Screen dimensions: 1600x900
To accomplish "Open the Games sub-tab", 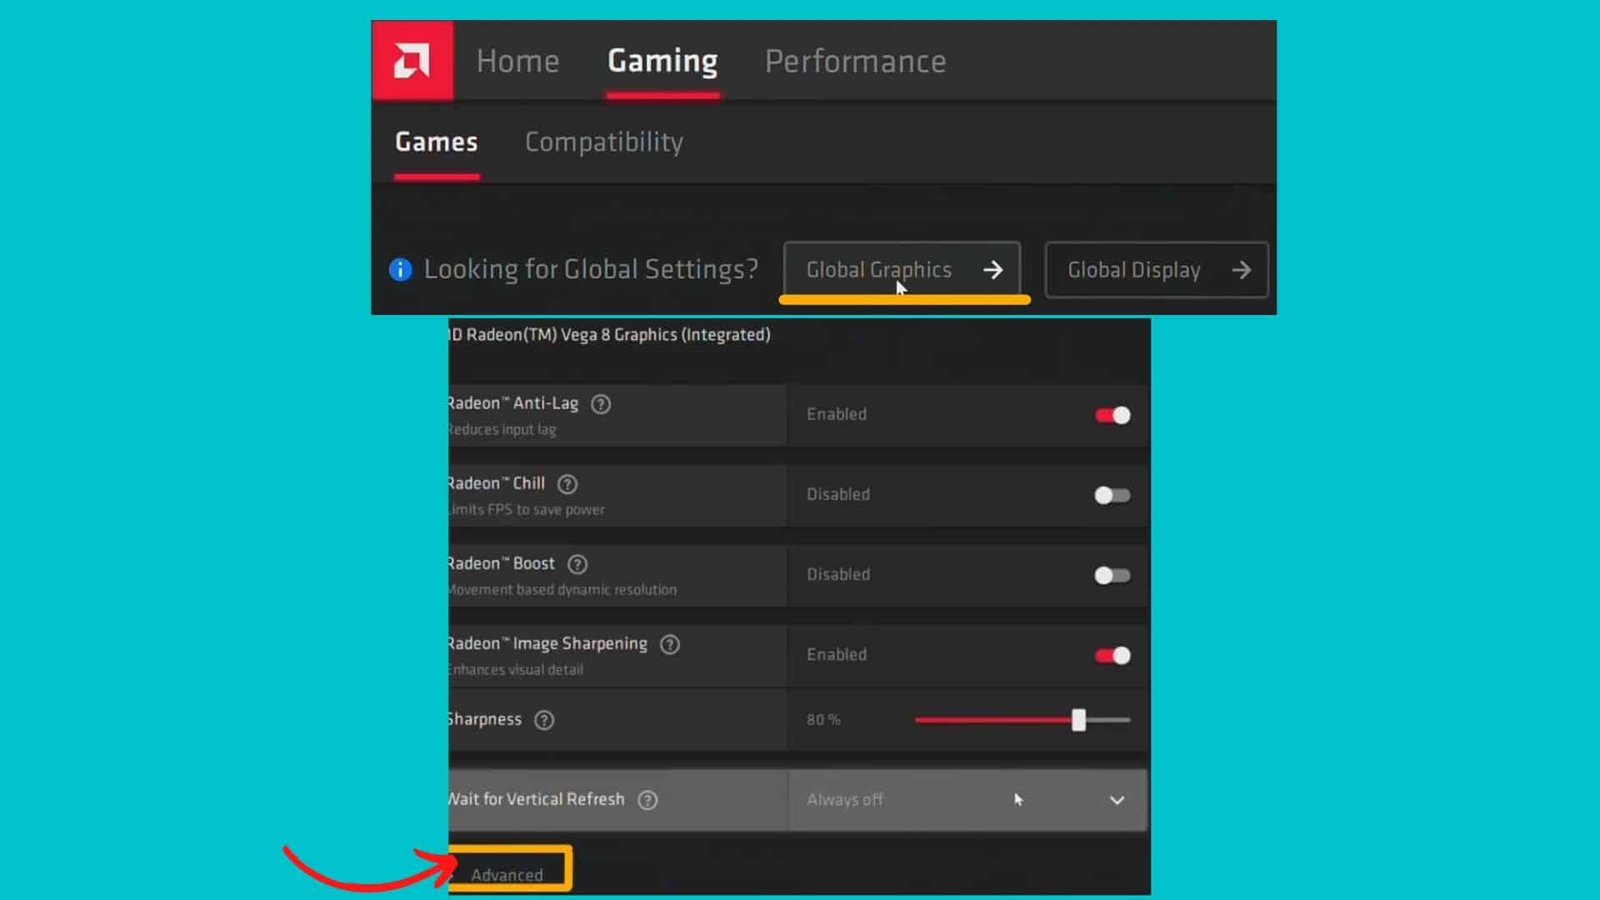I will tap(436, 142).
